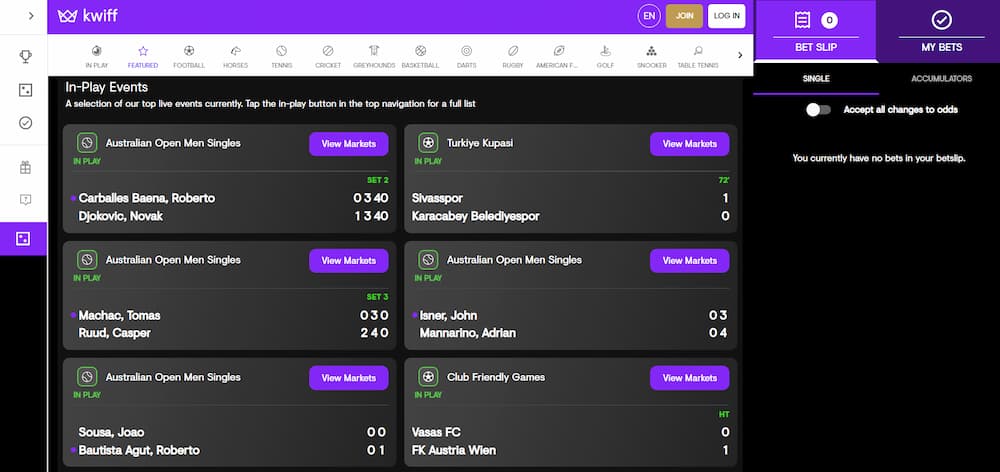Select FK Austria Wien
This screenshot has height=472, width=1000.
click(453, 450)
